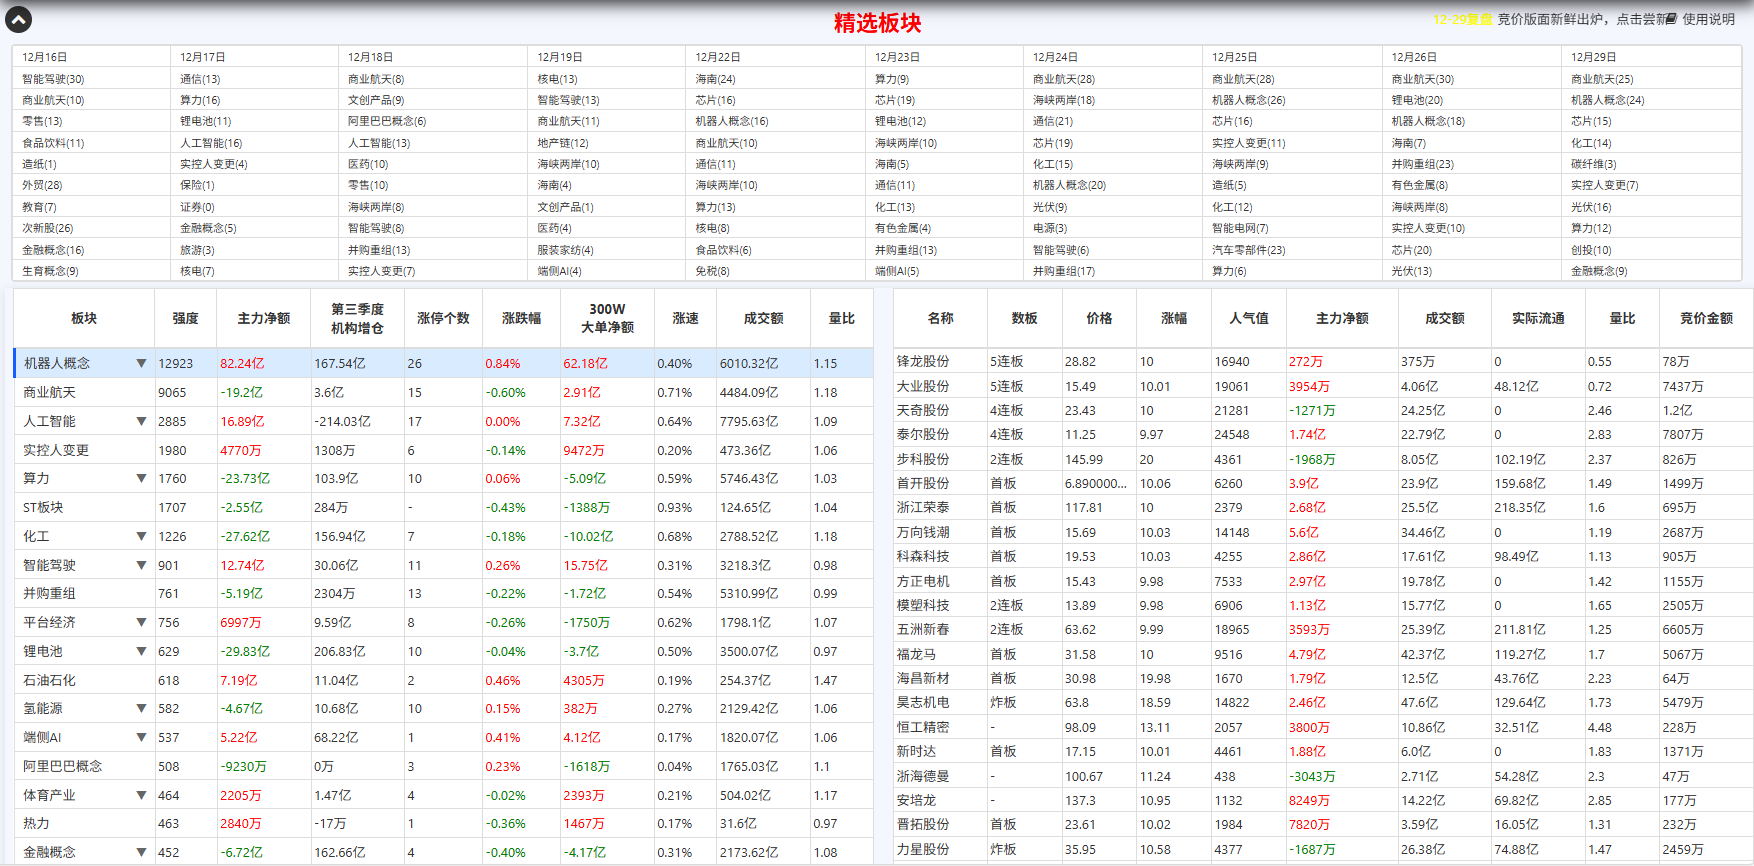Expand the 化工 row dropdown arrow
1754x866 pixels.
tap(141, 537)
